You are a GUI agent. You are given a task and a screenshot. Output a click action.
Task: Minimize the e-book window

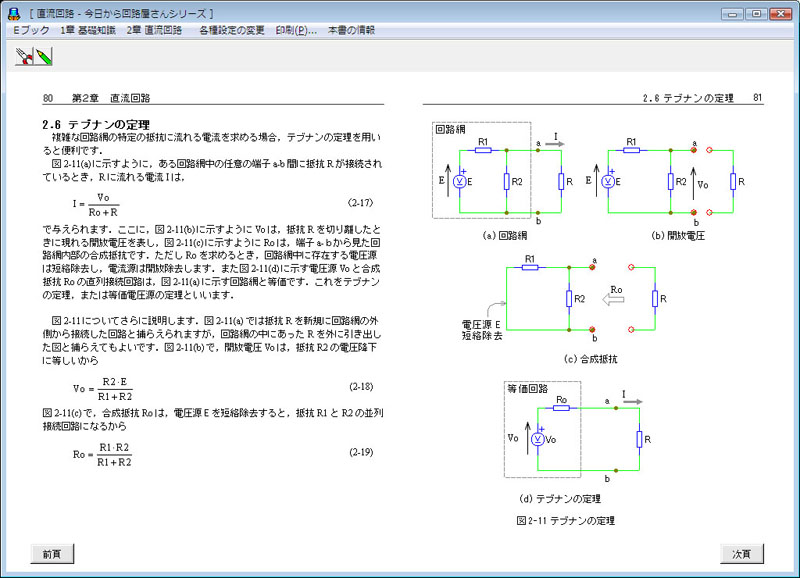[732, 14]
